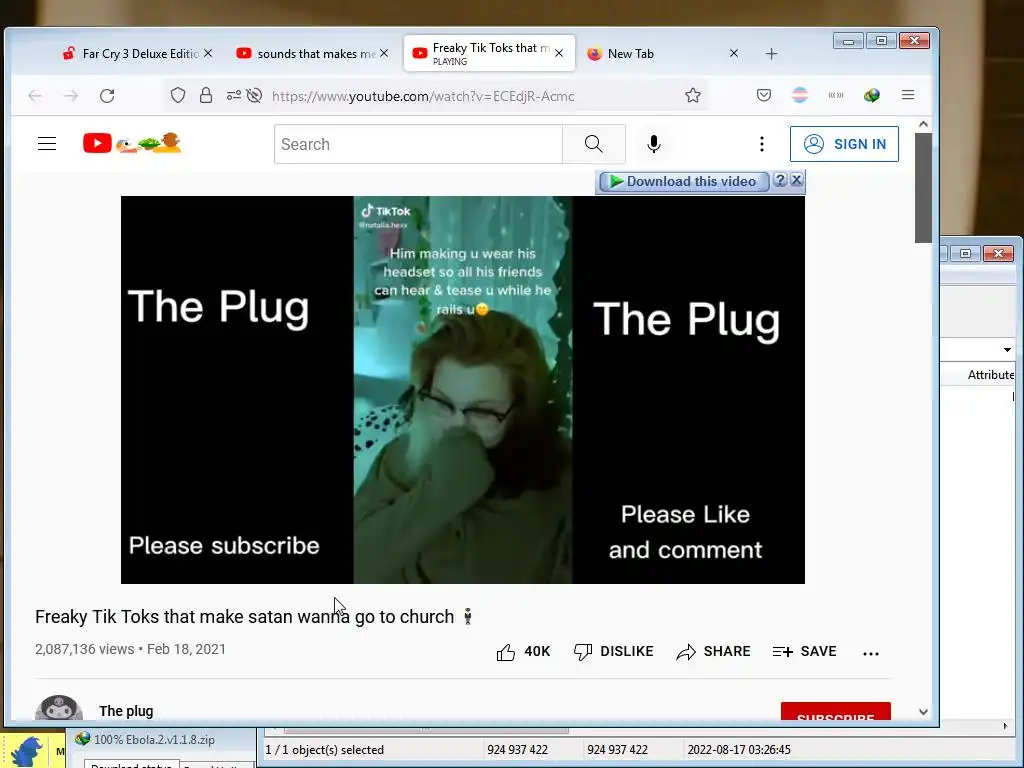Screen dimensions: 1024x768
Task: Open dropdown arrow in background window
Action: point(1007,350)
